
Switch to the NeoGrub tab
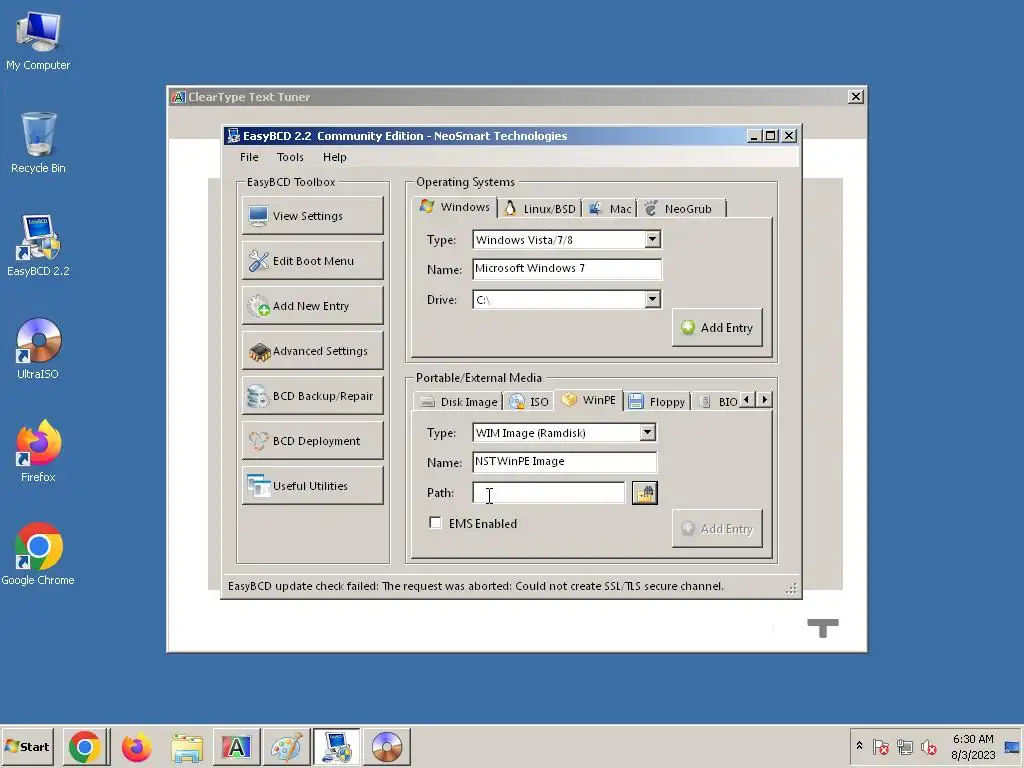(x=682, y=209)
